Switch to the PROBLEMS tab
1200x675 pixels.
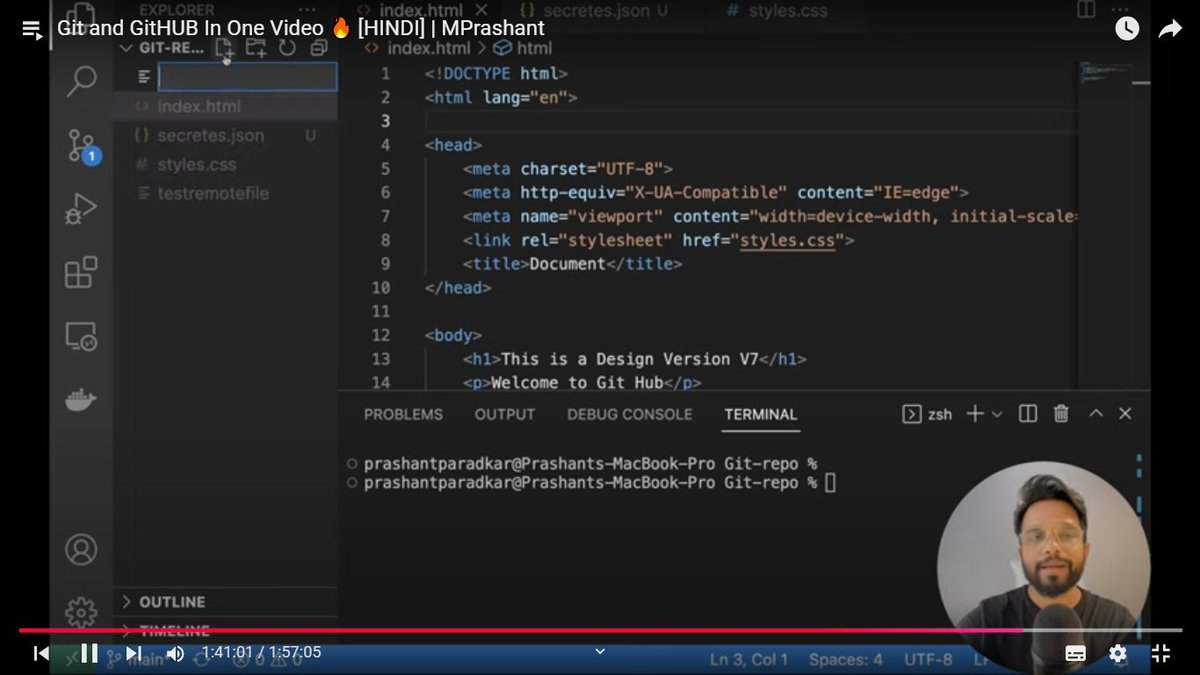pos(403,414)
